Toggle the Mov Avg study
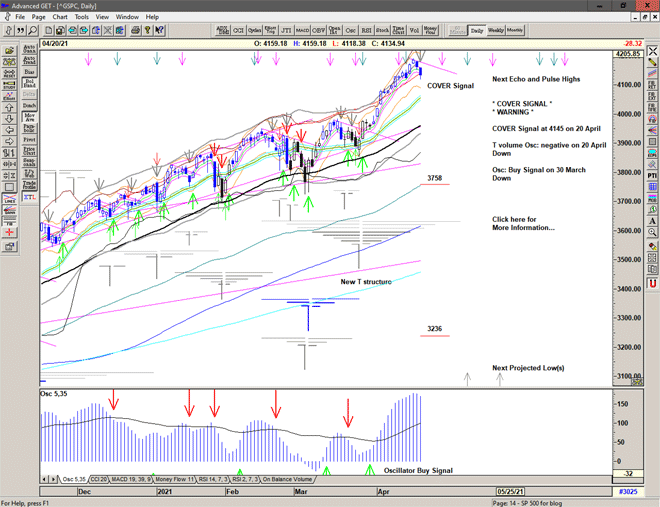 (x=28, y=115)
